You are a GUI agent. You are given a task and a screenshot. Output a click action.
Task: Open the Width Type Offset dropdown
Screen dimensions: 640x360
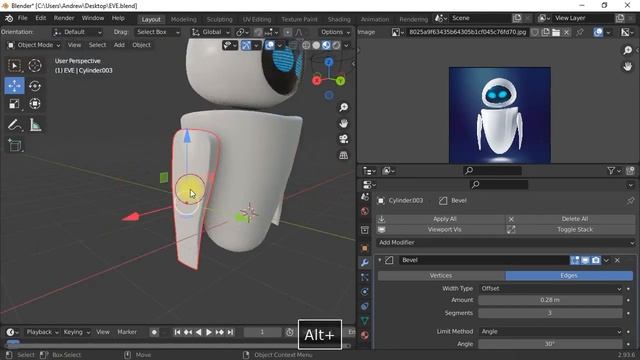click(551, 289)
